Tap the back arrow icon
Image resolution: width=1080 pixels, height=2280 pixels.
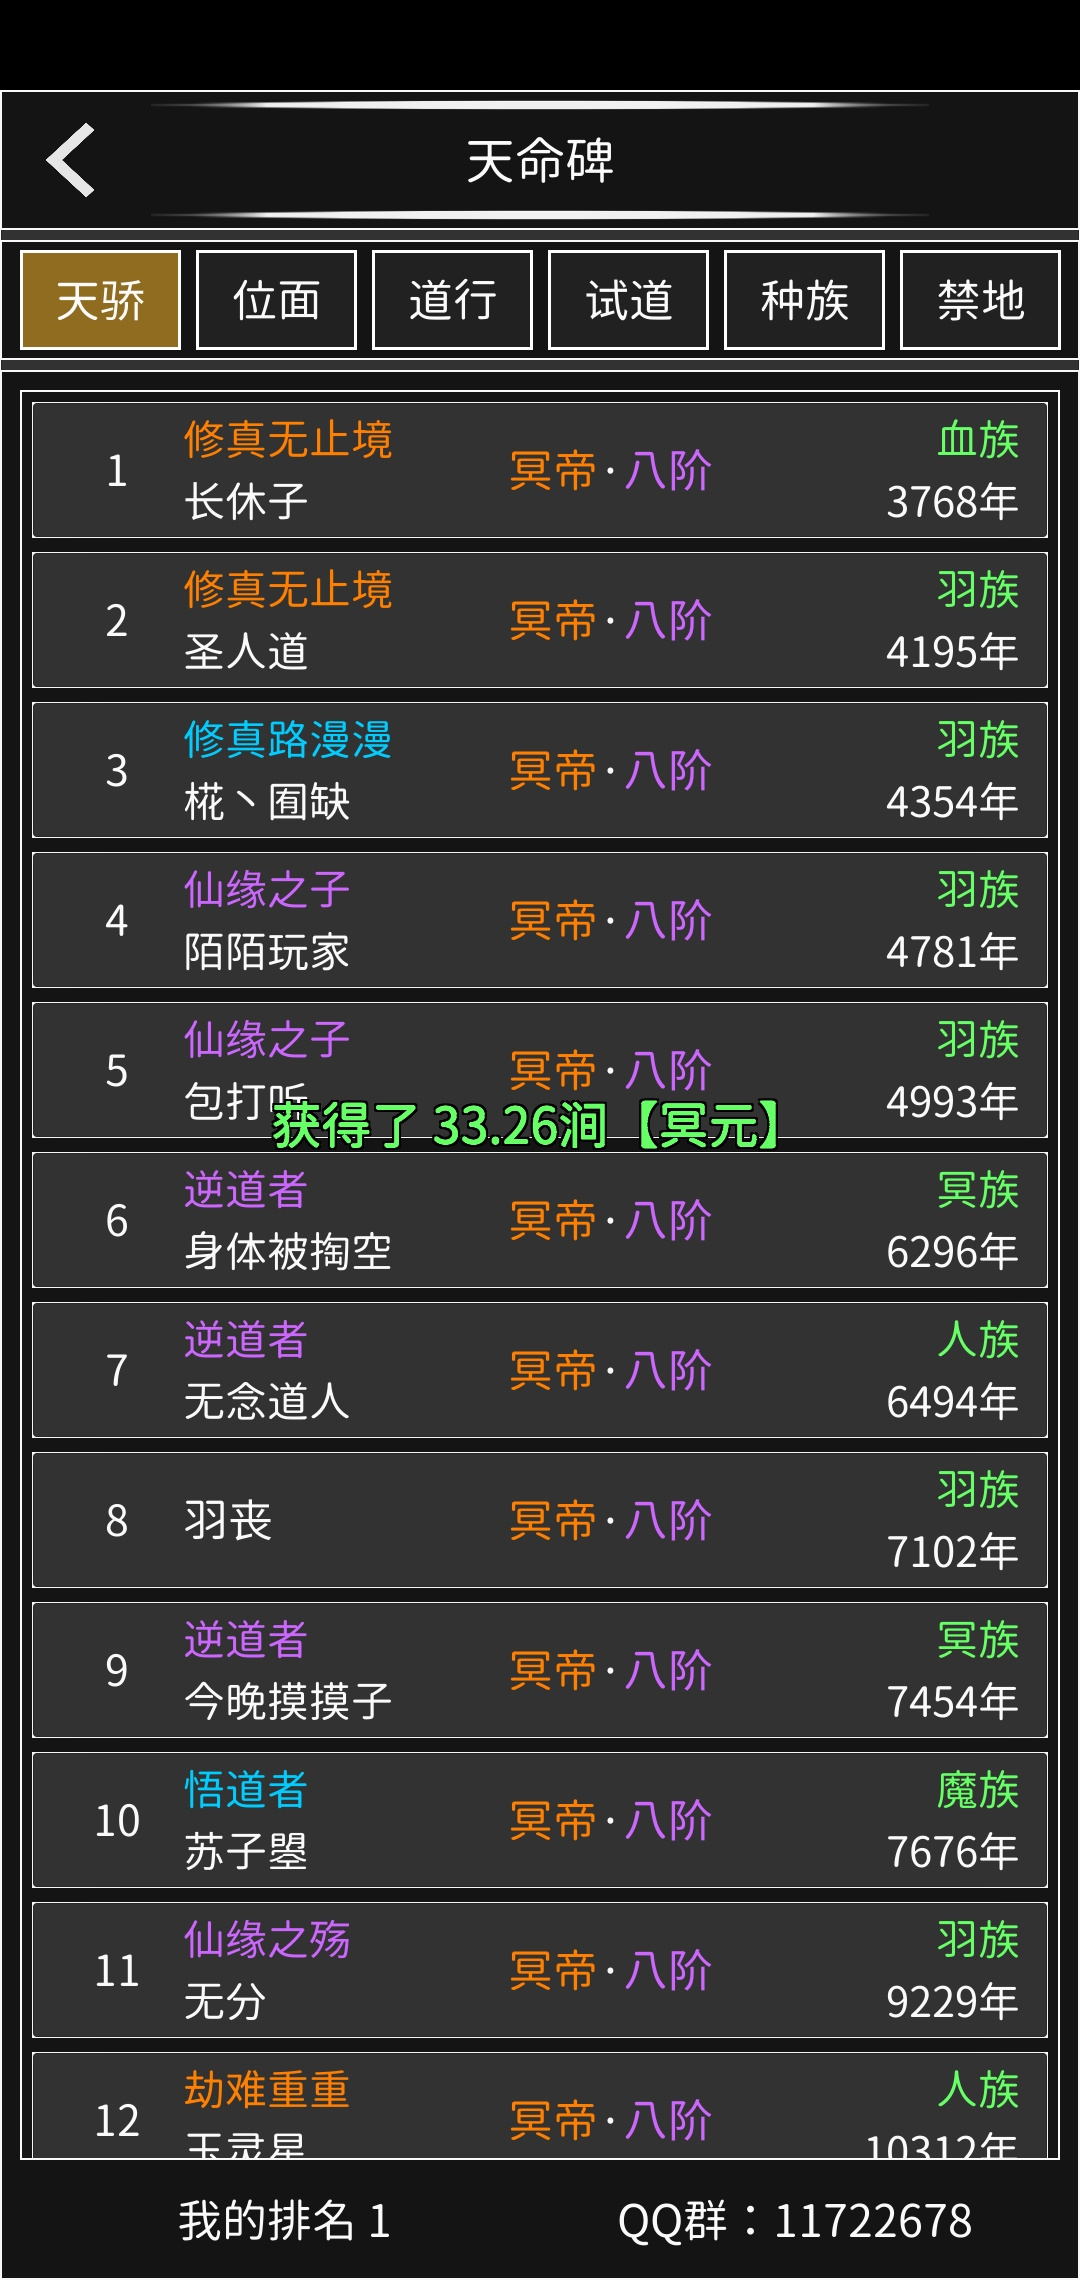coord(70,160)
